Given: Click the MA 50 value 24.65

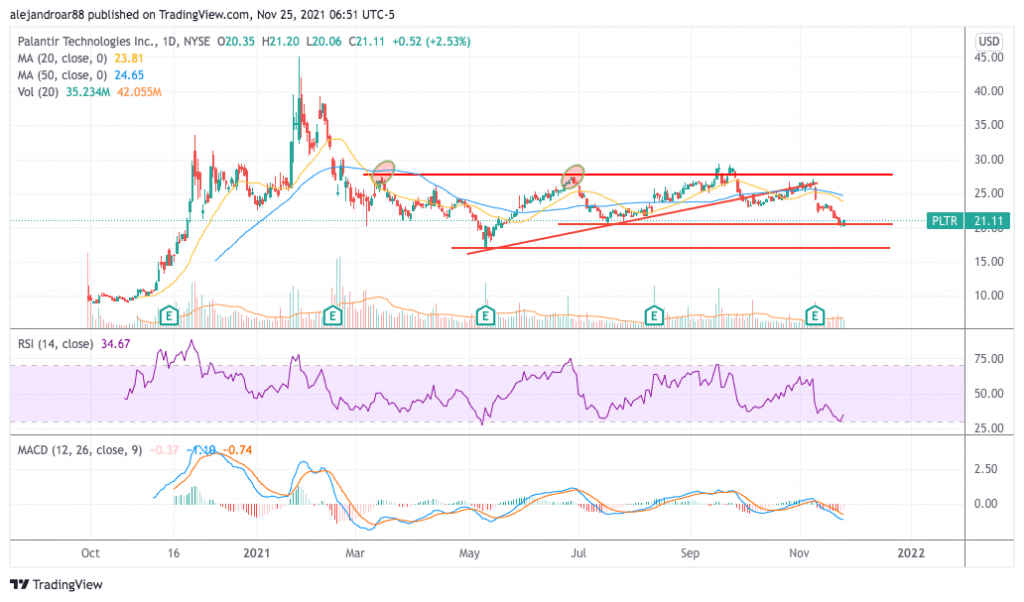Looking at the screenshot, I should [129, 75].
